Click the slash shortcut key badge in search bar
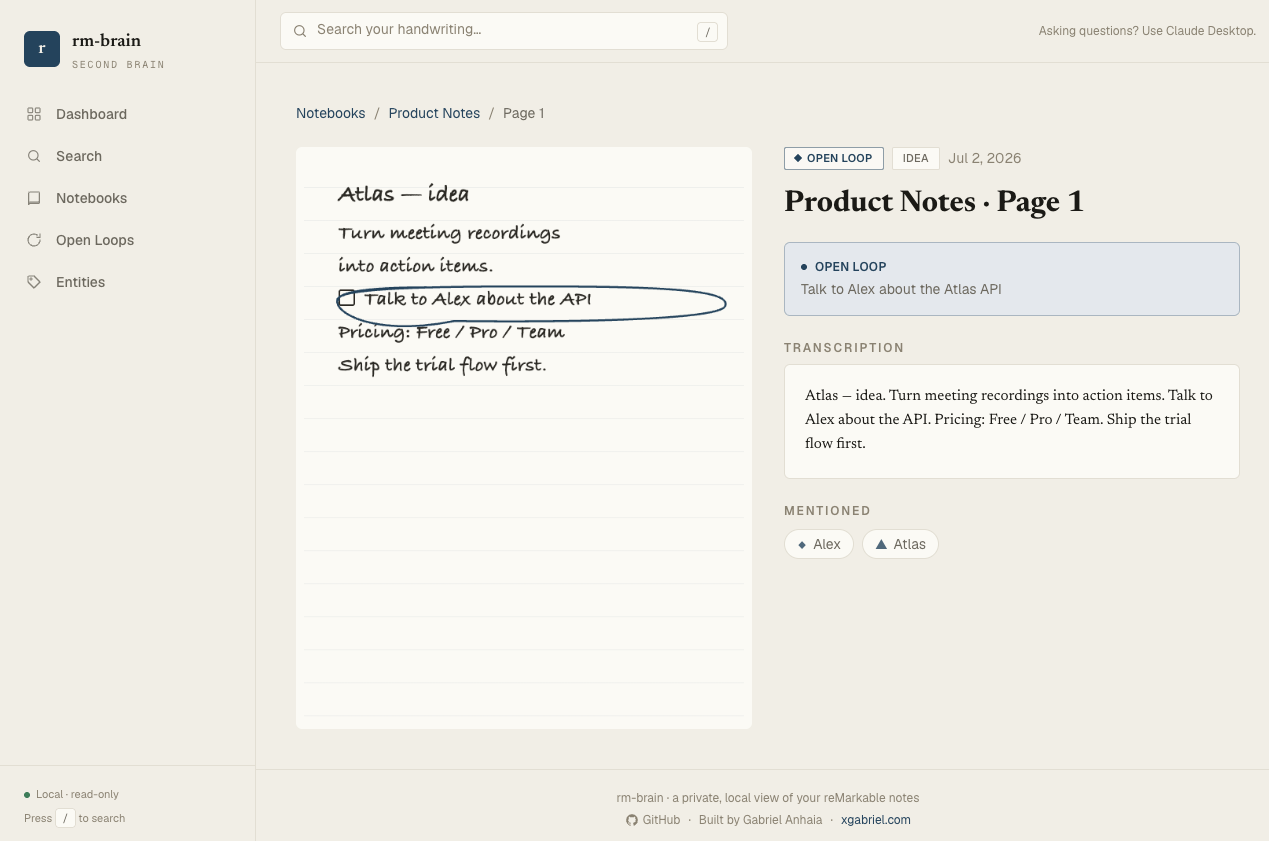 (x=707, y=32)
